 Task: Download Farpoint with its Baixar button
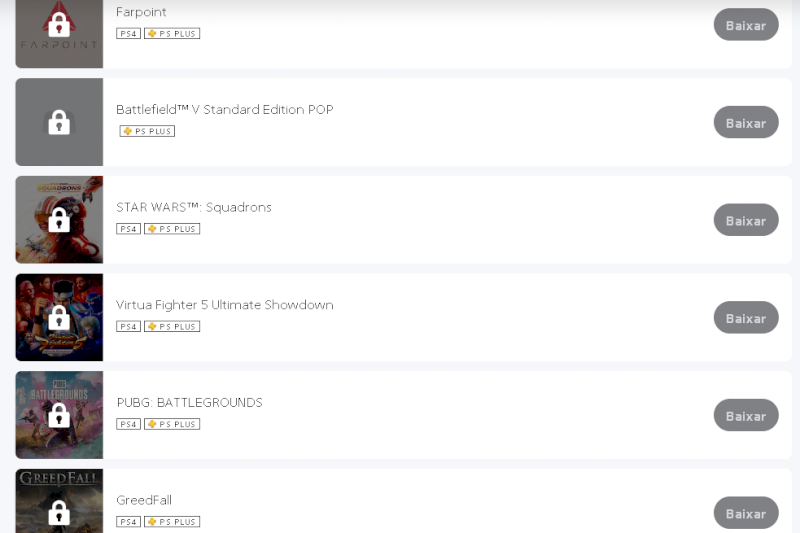click(746, 25)
